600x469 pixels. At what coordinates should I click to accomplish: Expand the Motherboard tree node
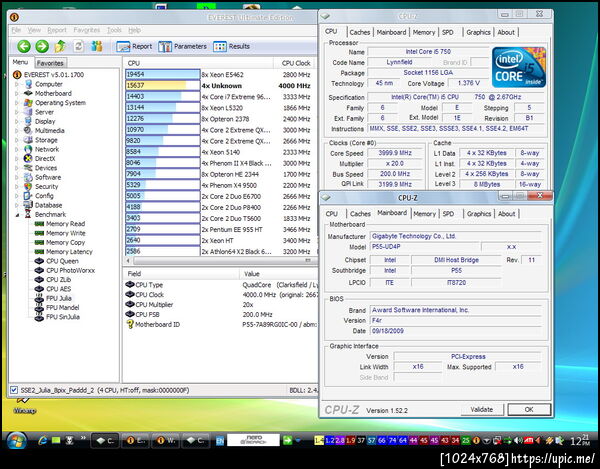tap(15, 93)
